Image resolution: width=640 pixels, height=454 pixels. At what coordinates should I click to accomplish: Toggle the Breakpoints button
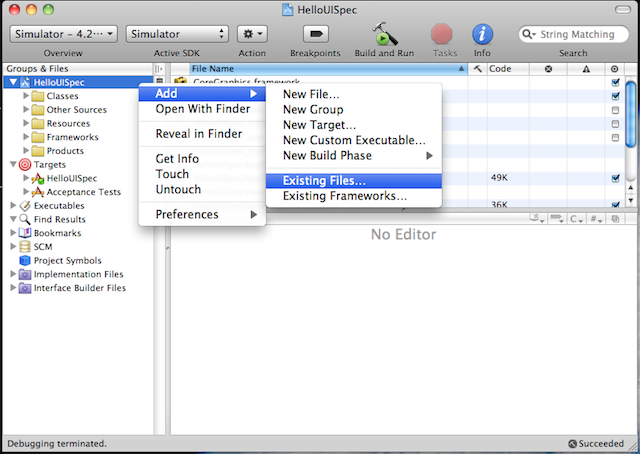316,34
